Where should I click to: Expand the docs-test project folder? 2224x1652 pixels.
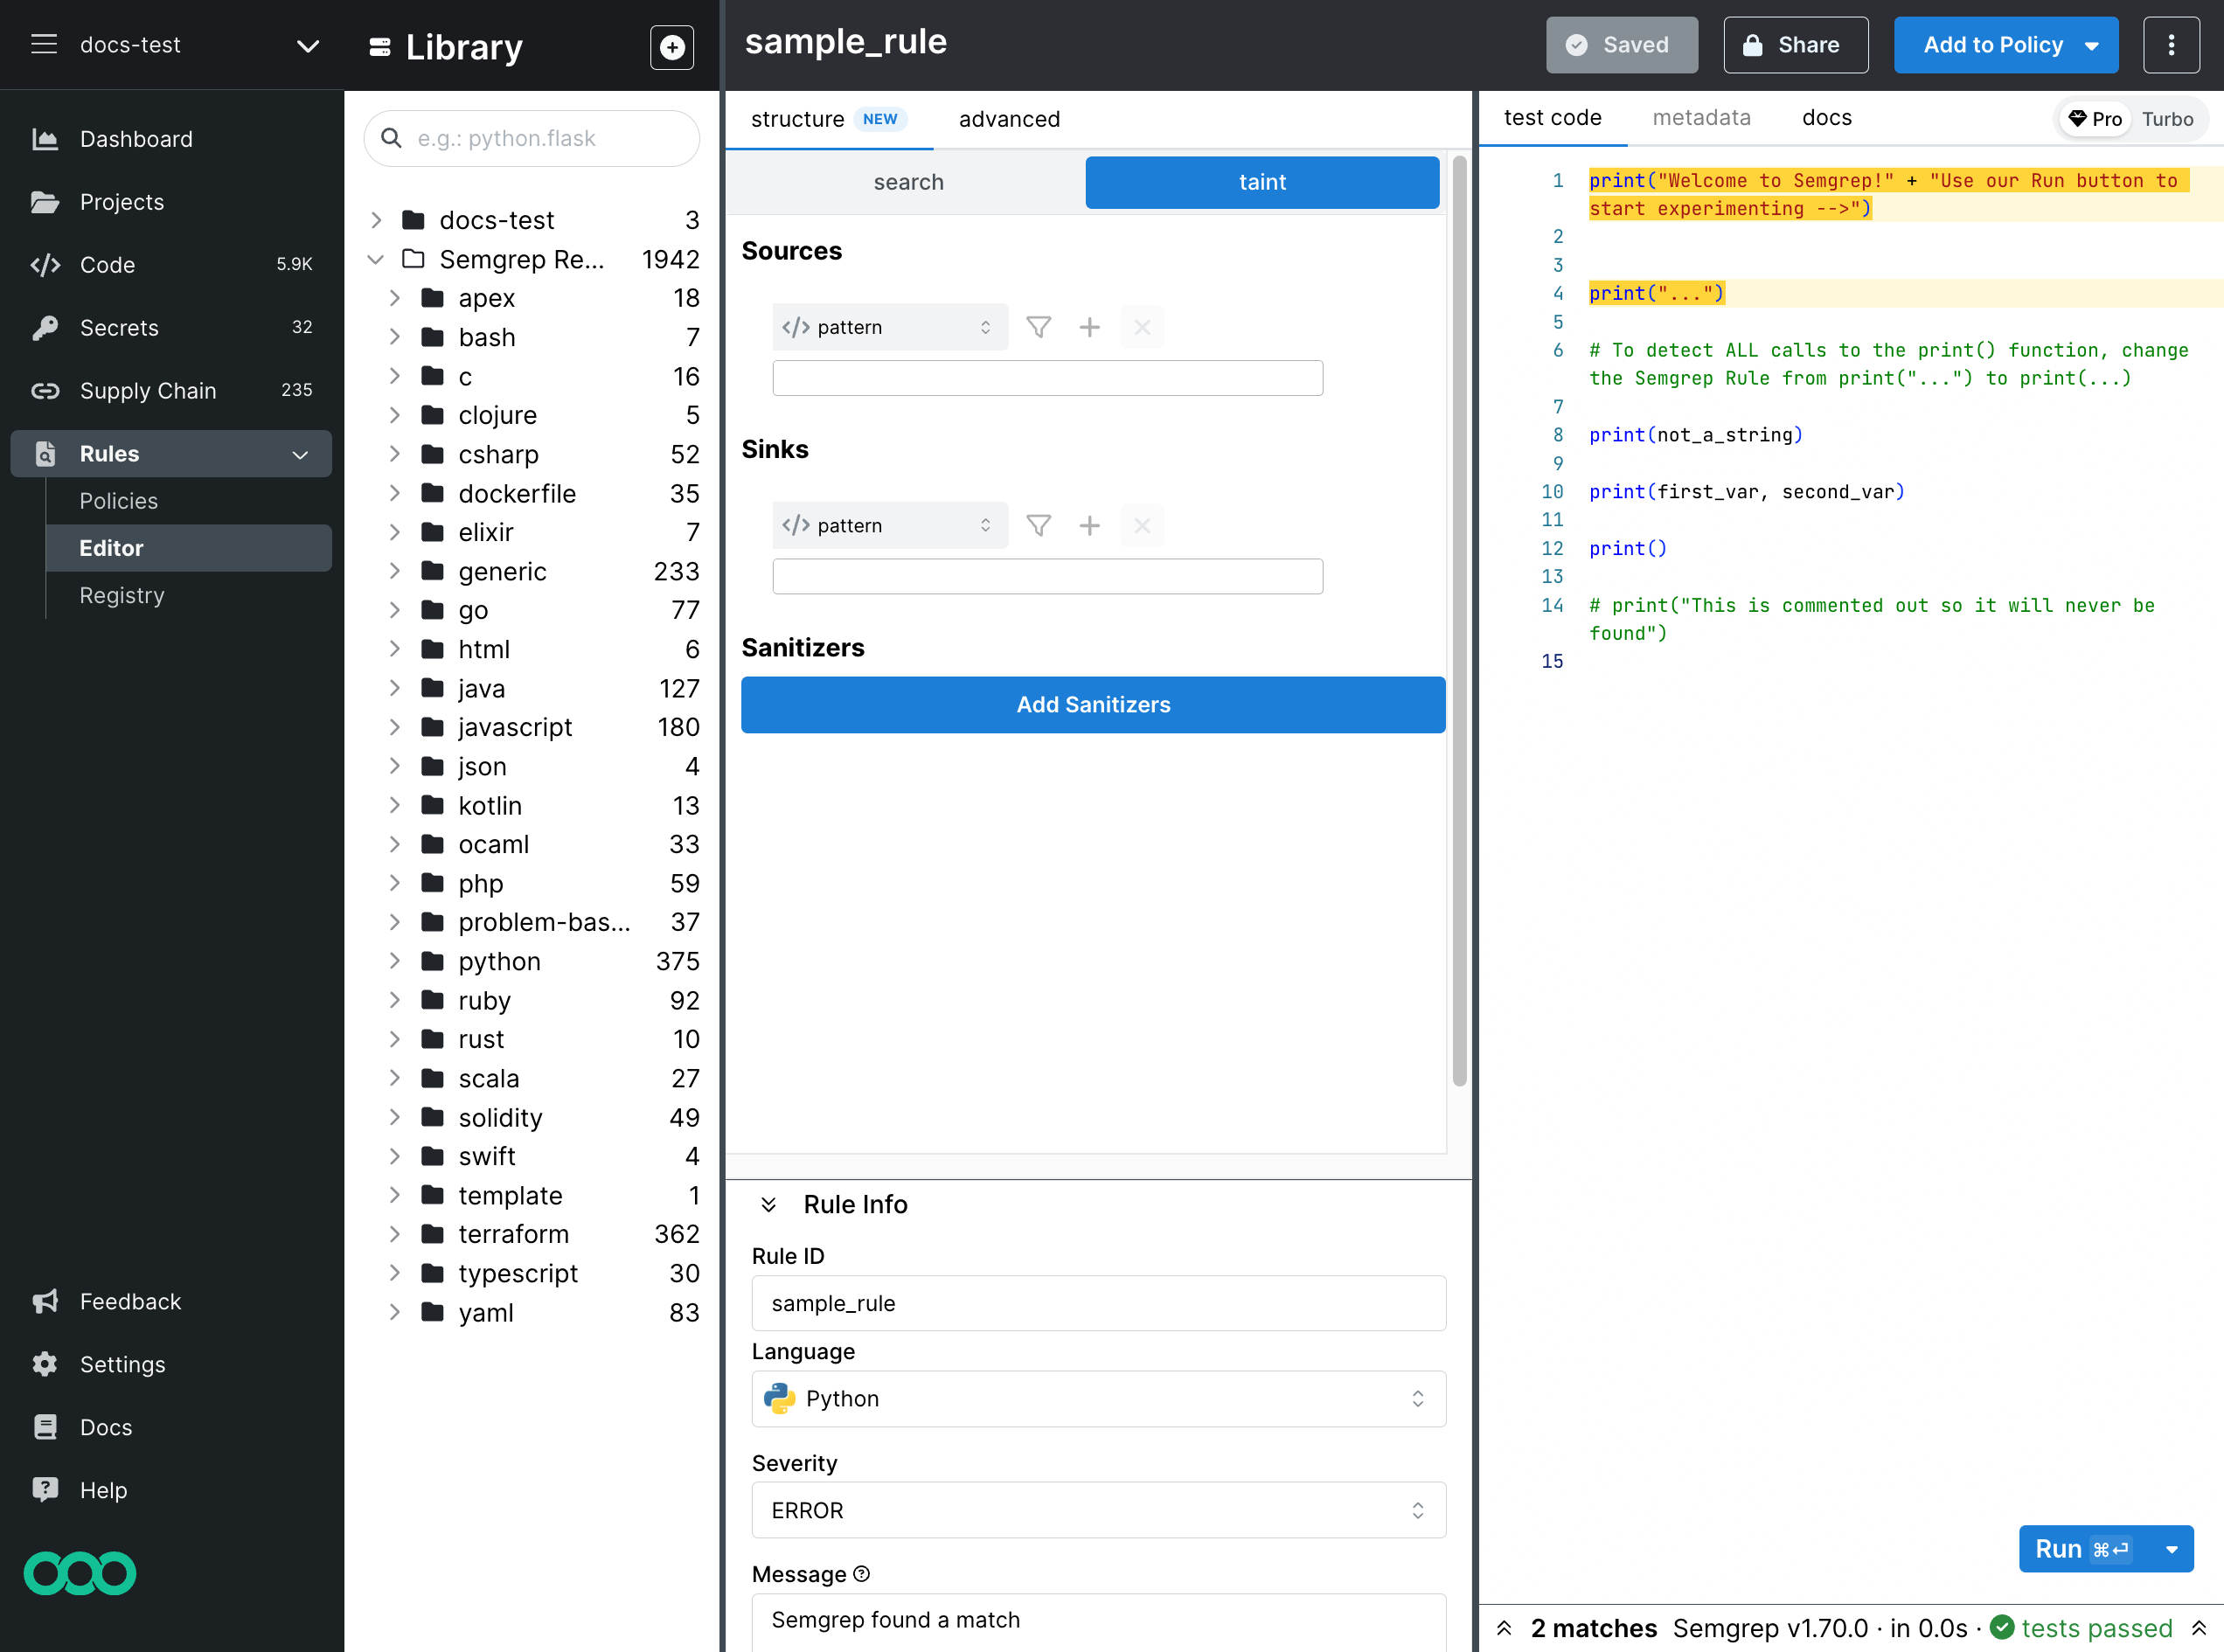[379, 219]
